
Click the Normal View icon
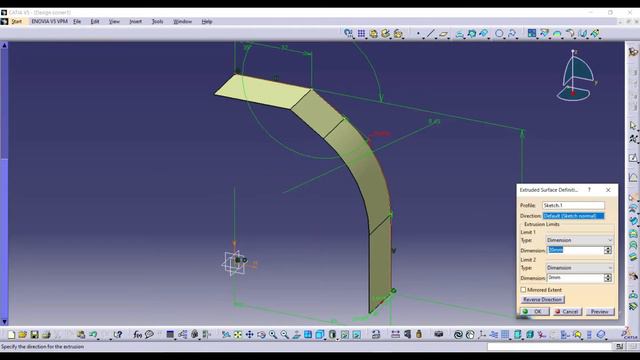(x=296, y=335)
